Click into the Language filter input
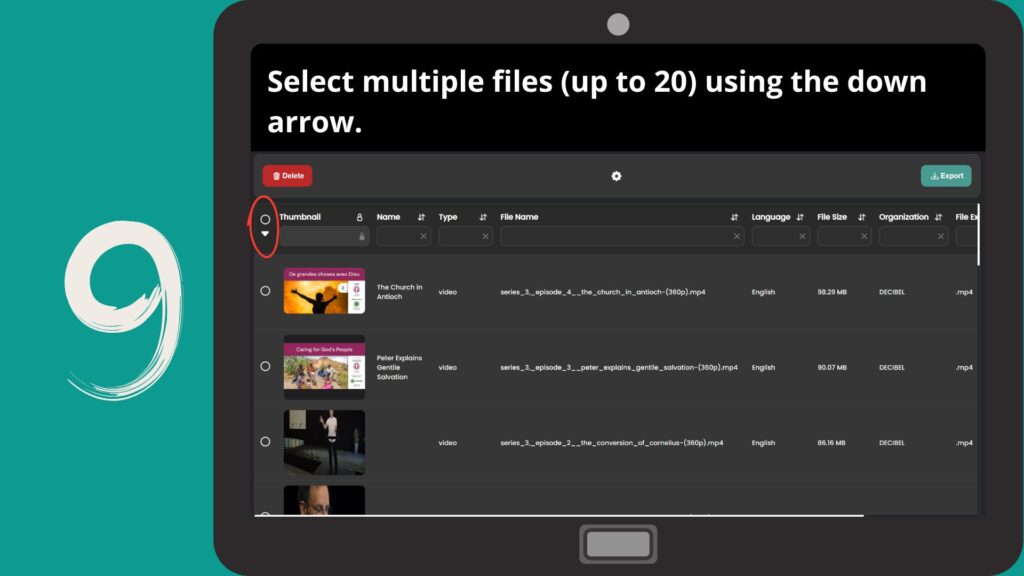Image resolution: width=1024 pixels, height=576 pixels. click(x=775, y=237)
